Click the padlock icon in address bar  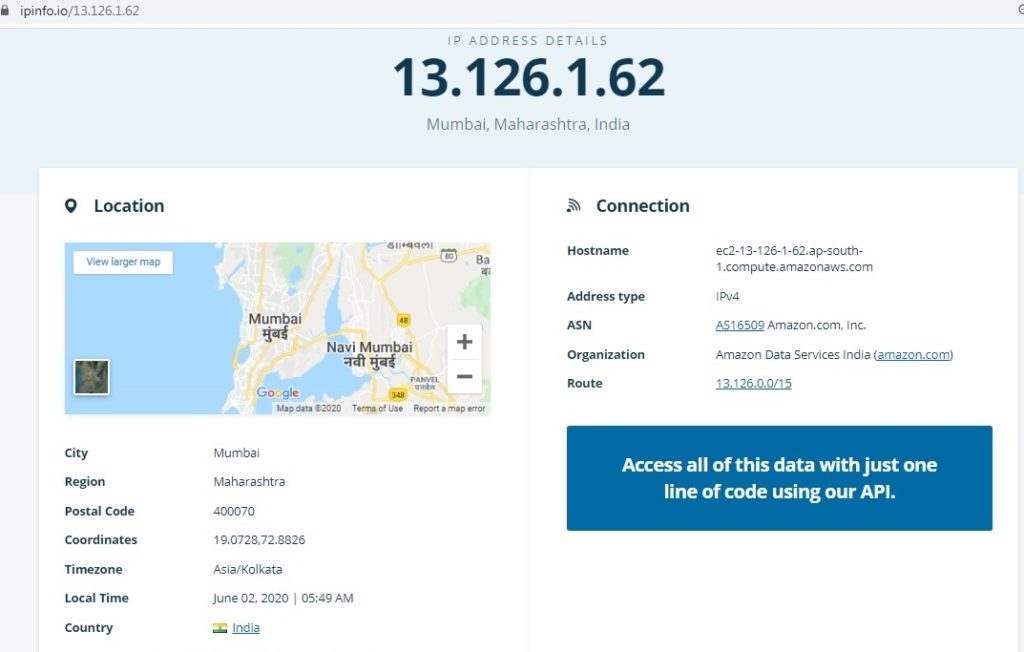tap(6, 11)
